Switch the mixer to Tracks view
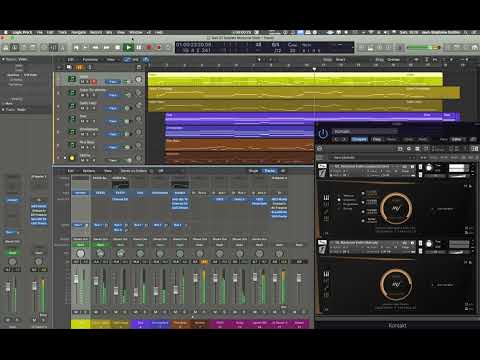 pos(269,171)
